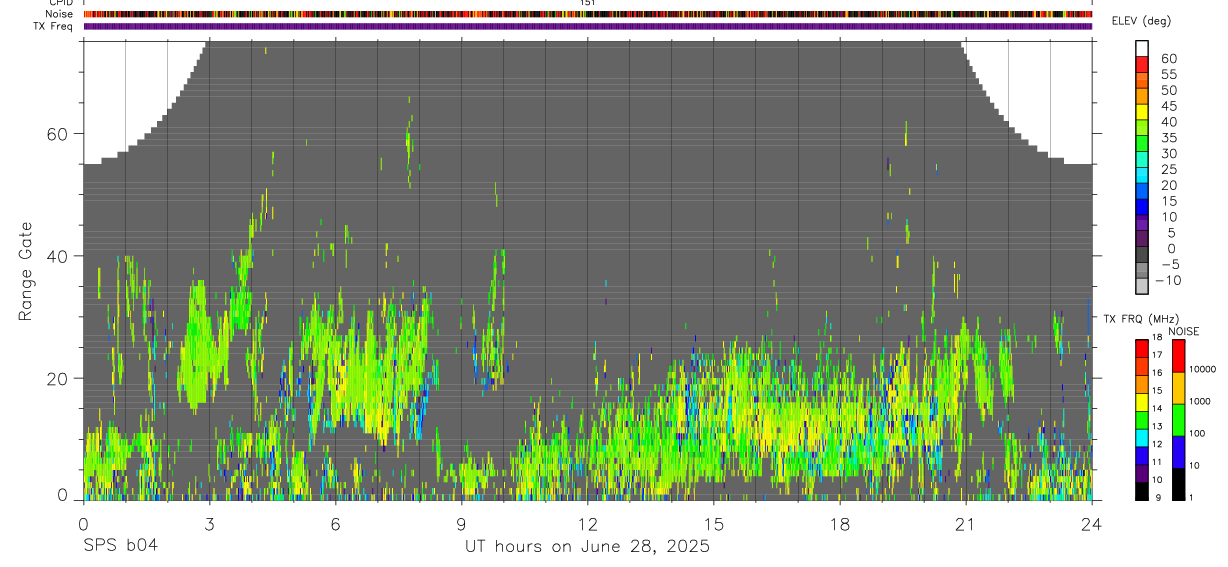Pick the white top segment of ELEV colorbar
Screen dimensions: 1228x567
coord(1142,49)
